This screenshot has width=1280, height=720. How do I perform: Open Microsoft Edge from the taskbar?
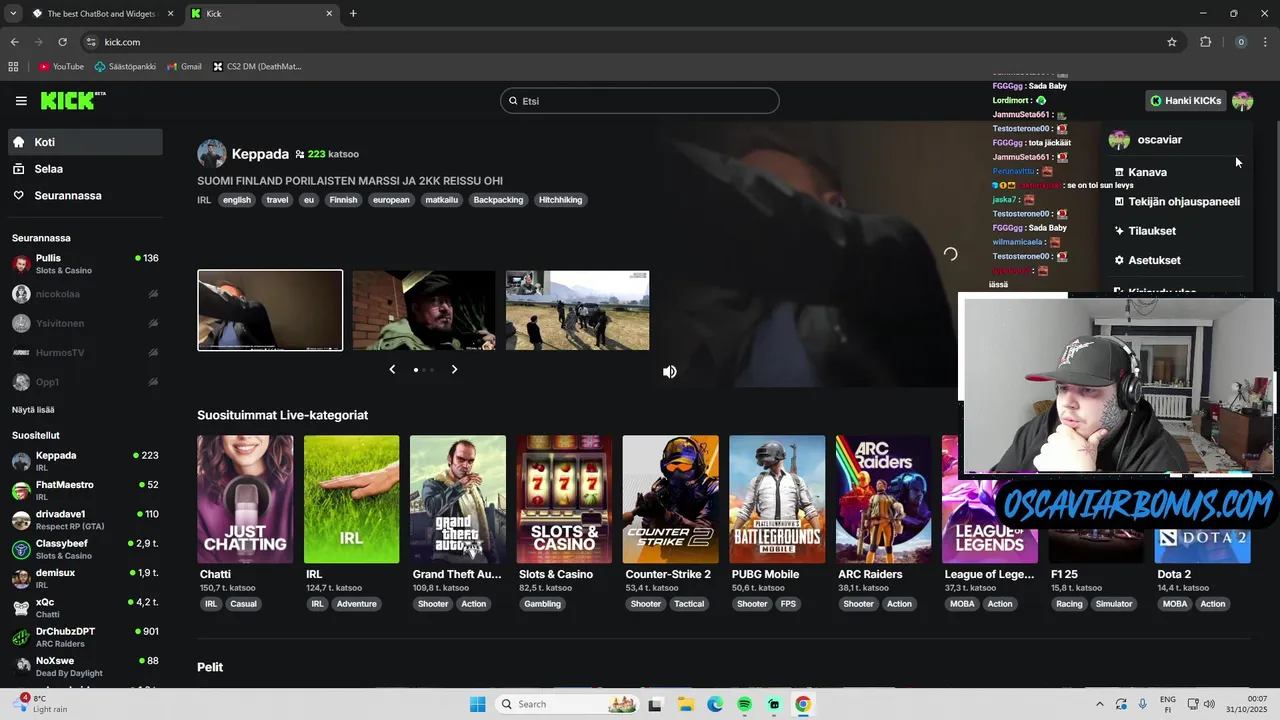click(x=715, y=704)
